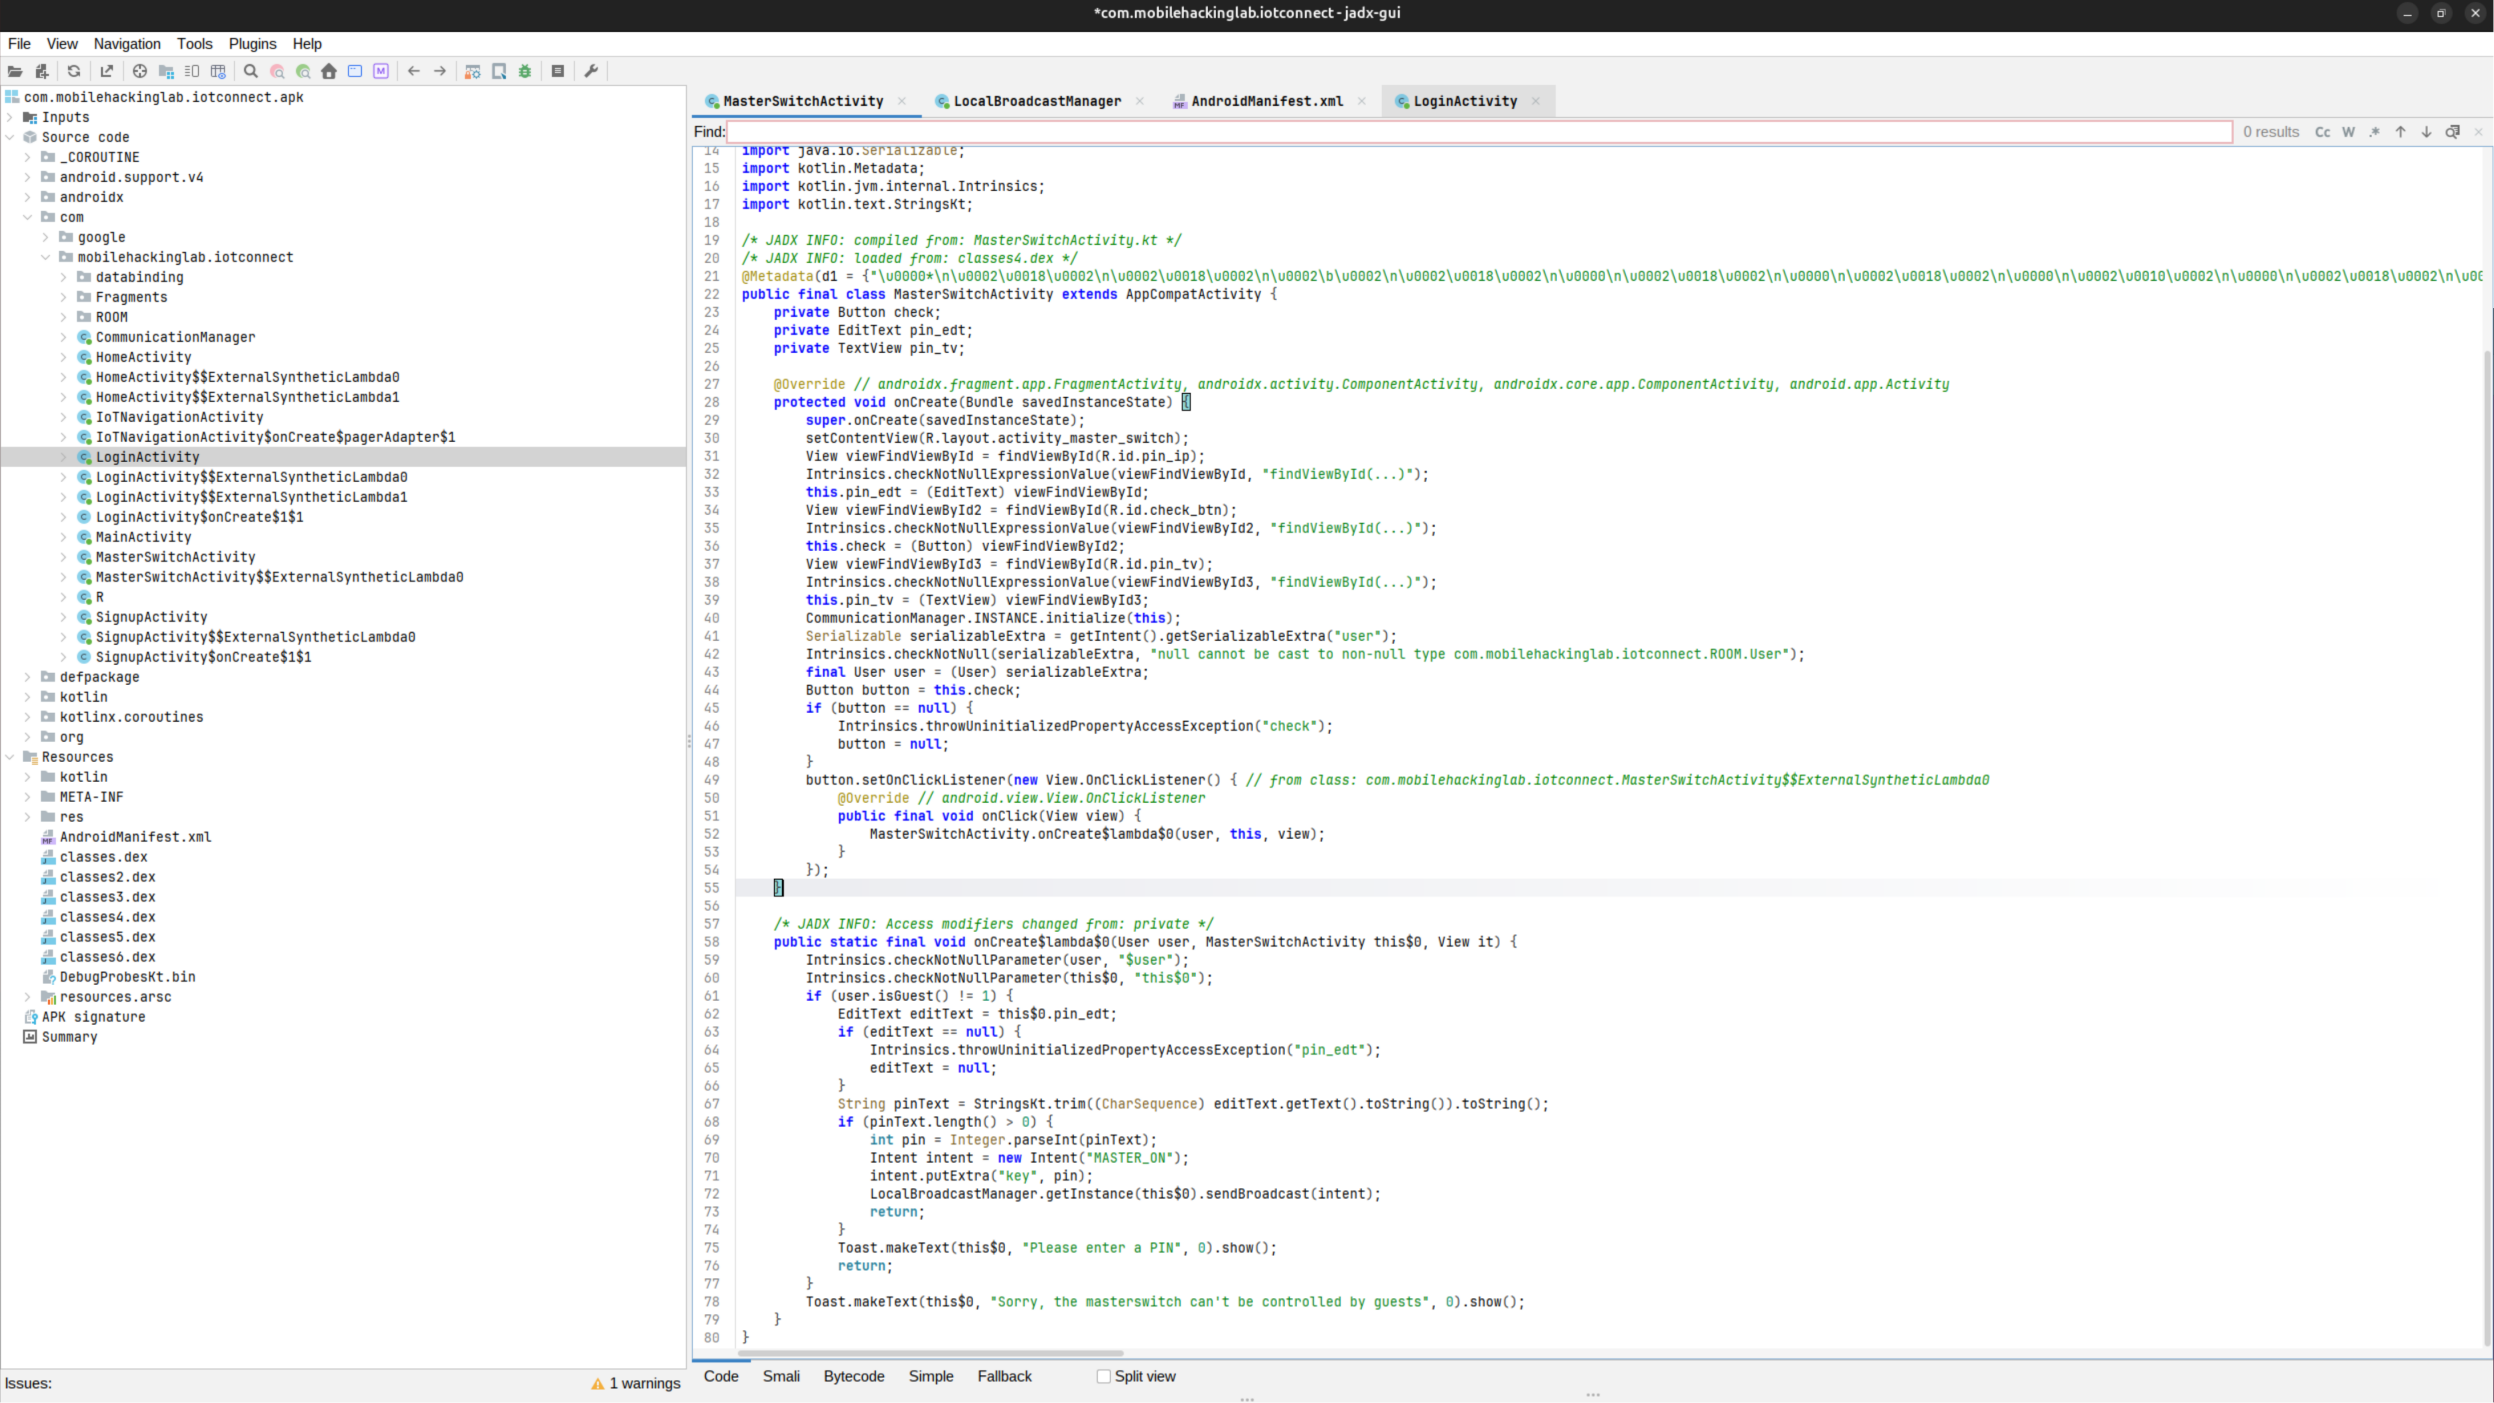The height and width of the screenshot is (1403, 2494).
Task: Open class search with the pink magnifier icon
Action: click(277, 71)
